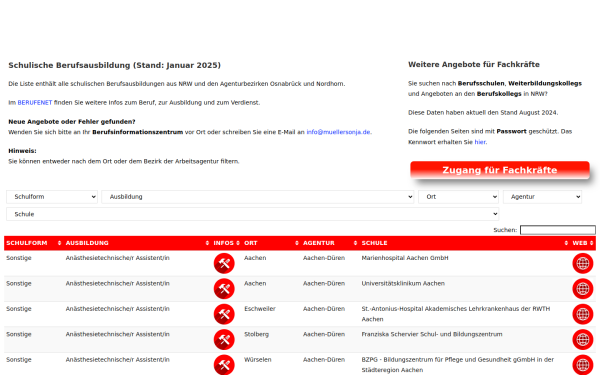Open website globe for Marienhospital Aachen GmbH
The width and height of the screenshot is (600, 375).
coord(583,263)
